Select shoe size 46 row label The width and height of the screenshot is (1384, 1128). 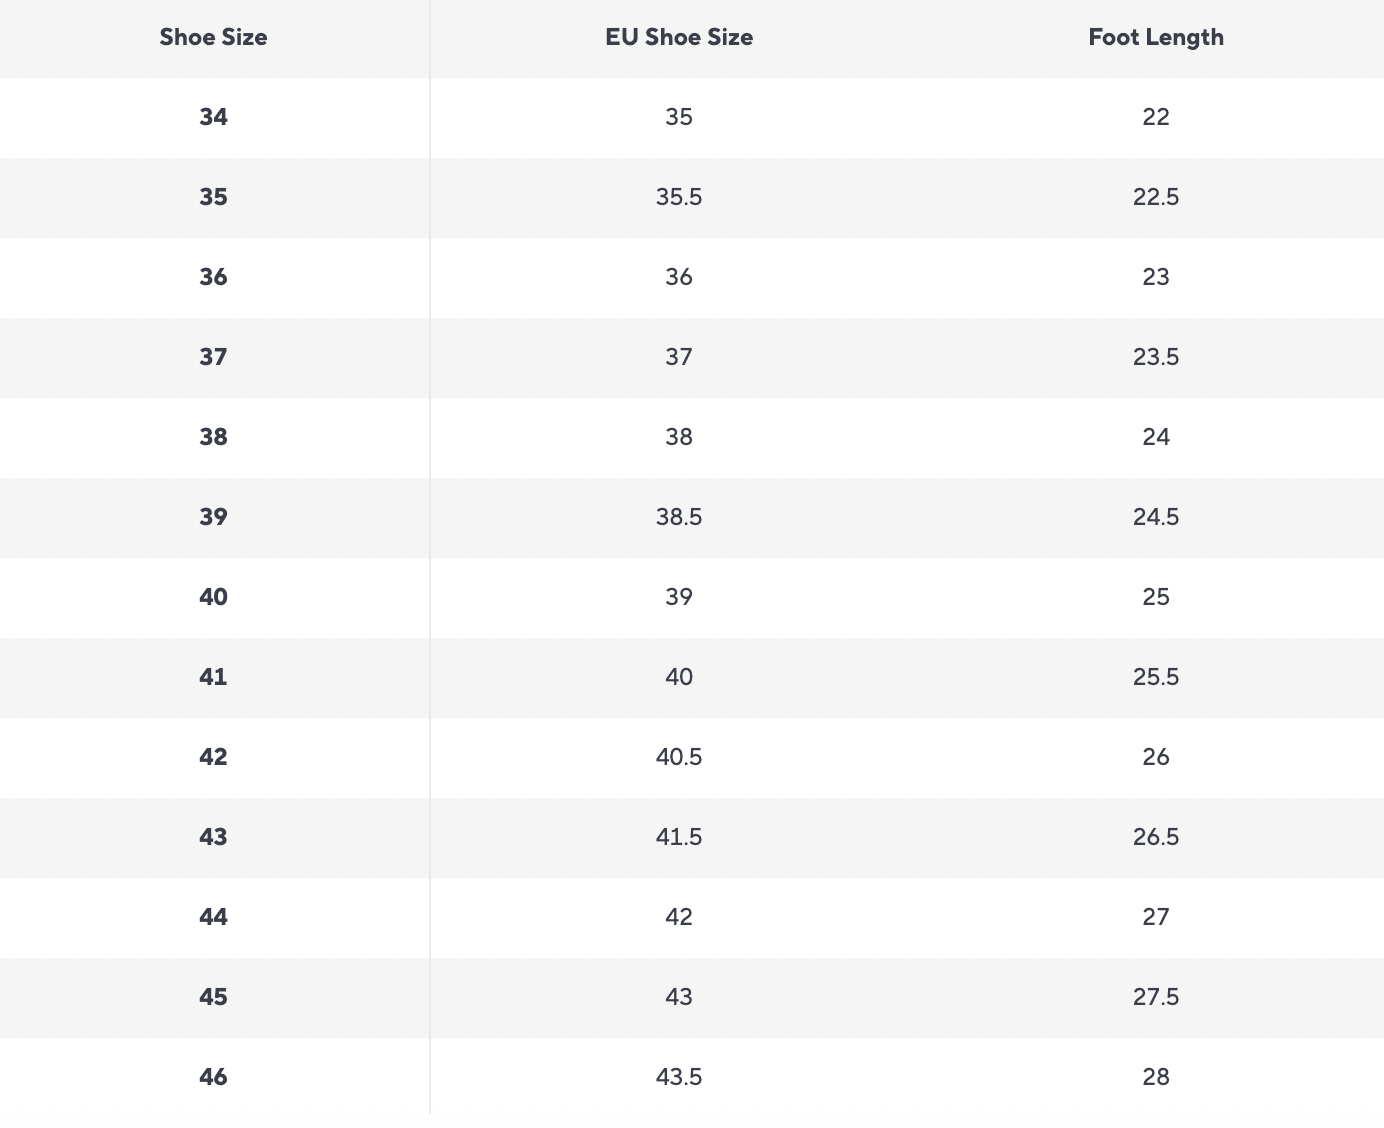[x=213, y=1077]
